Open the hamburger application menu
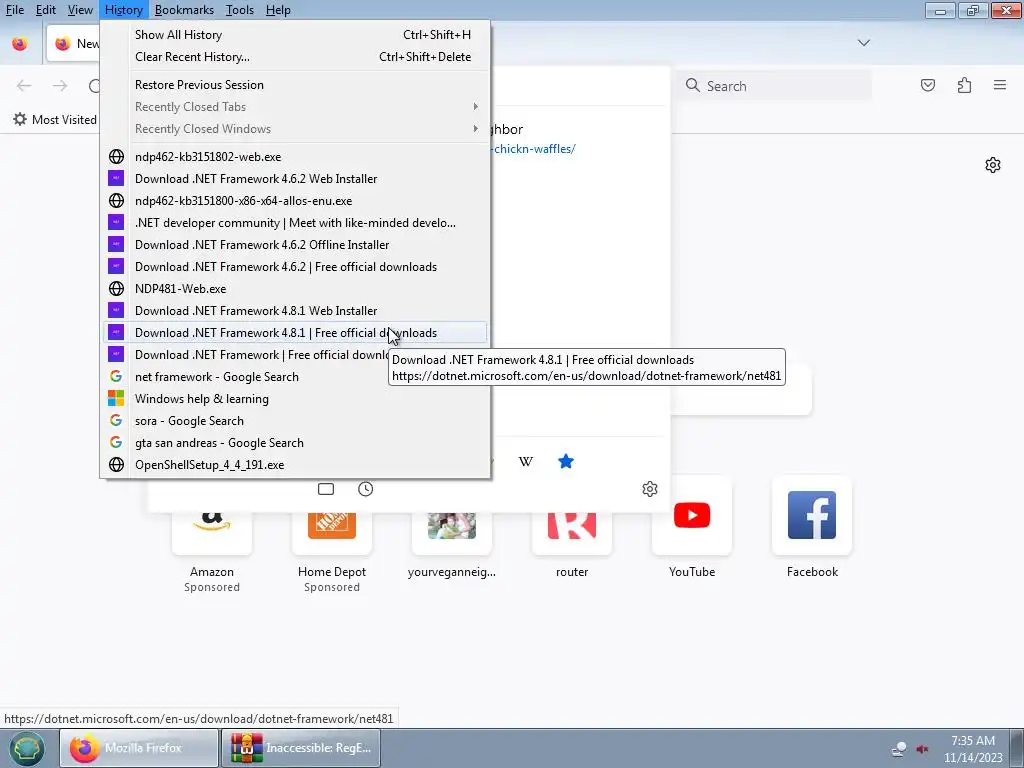This screenshot has width=1024, height=768. 1000,86
